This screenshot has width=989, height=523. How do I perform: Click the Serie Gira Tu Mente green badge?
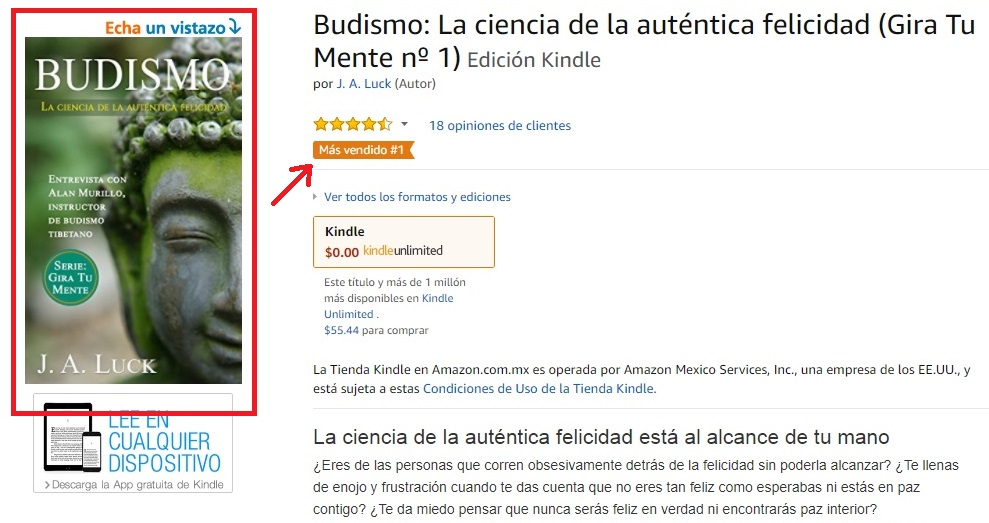click(x=70, y=278)
